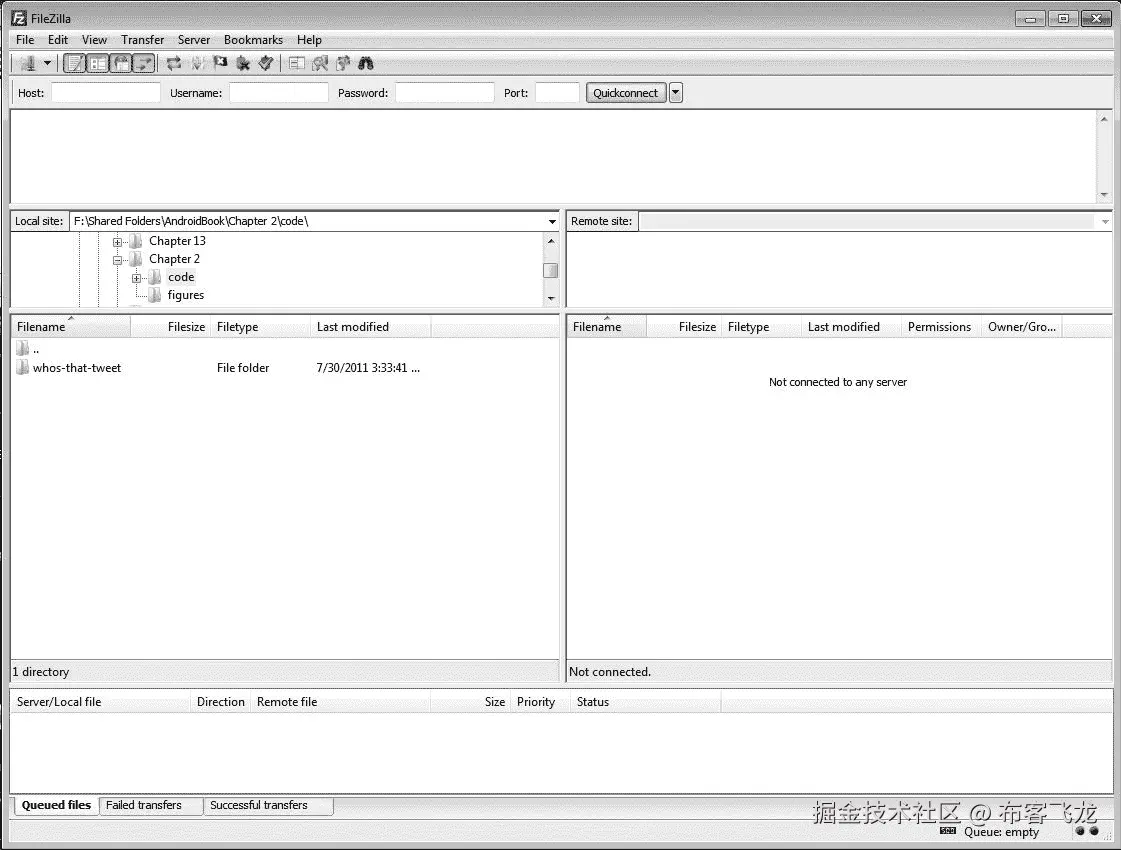
Task: Select the parent directory '..' folder icon
Action: pos(22,348)
